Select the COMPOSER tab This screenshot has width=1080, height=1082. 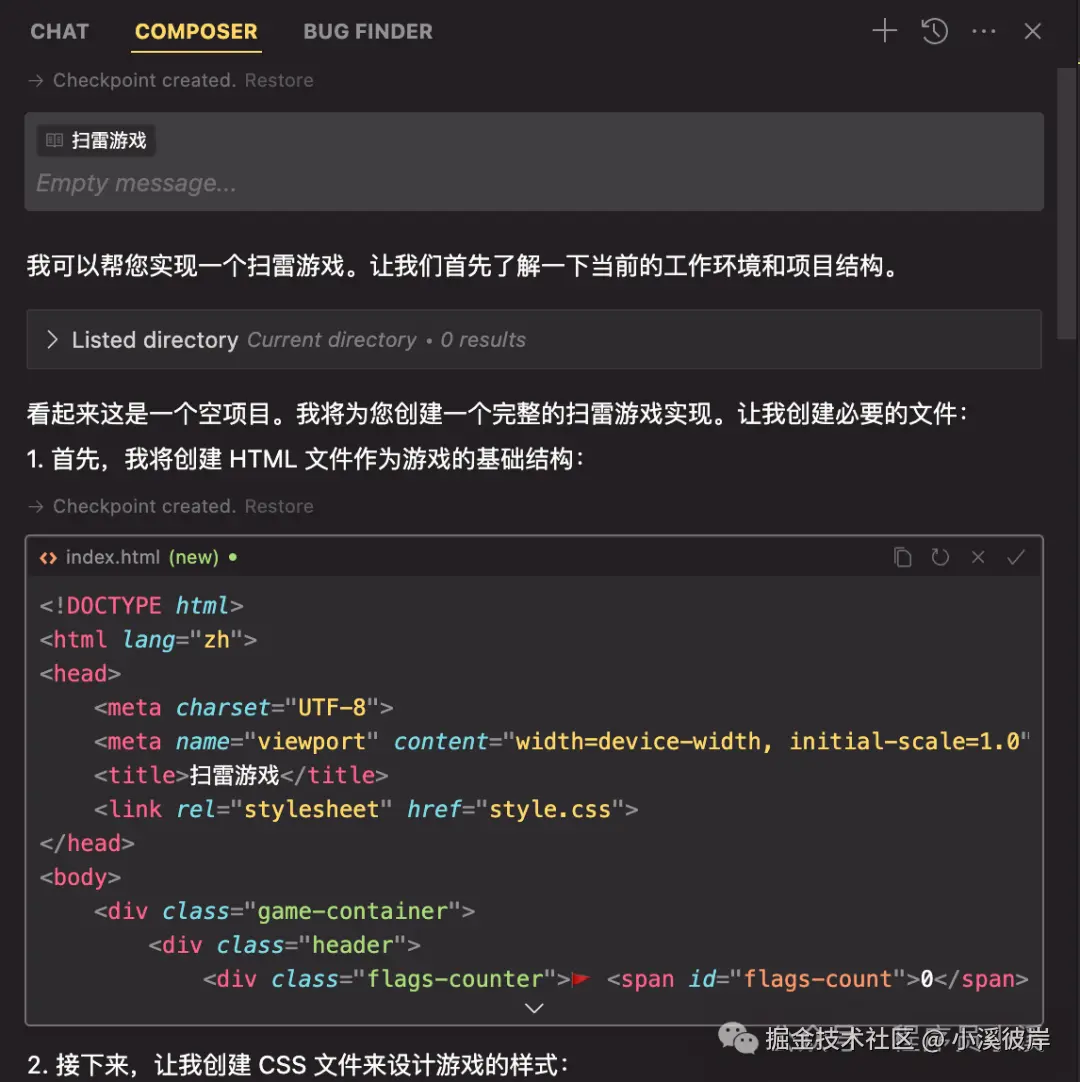196,31
